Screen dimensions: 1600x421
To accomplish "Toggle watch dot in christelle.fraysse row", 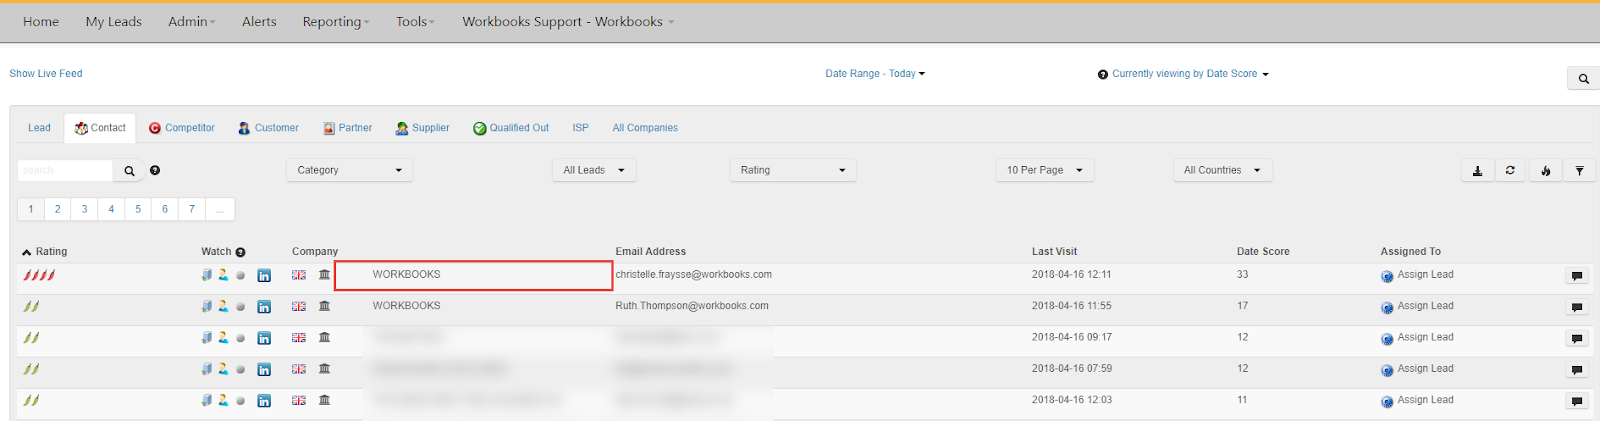I will [240, 276].
